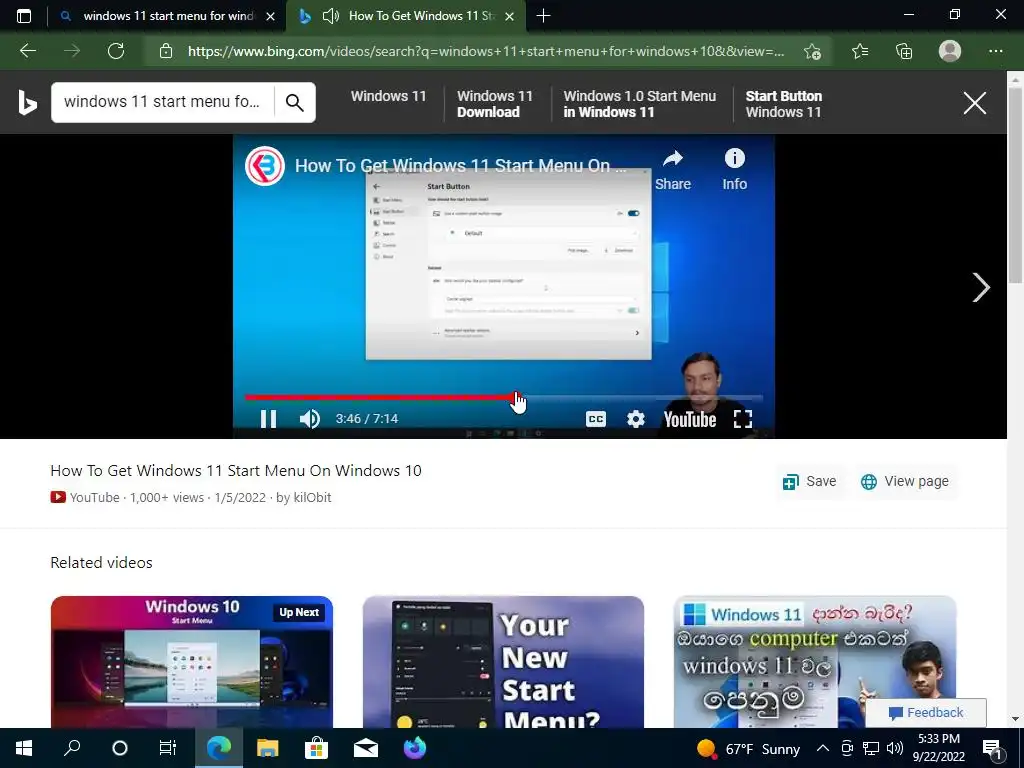Click the search magnifier button
This screenshot has width=1024, height=768.
pyautogui.click(x=295, y=103)
